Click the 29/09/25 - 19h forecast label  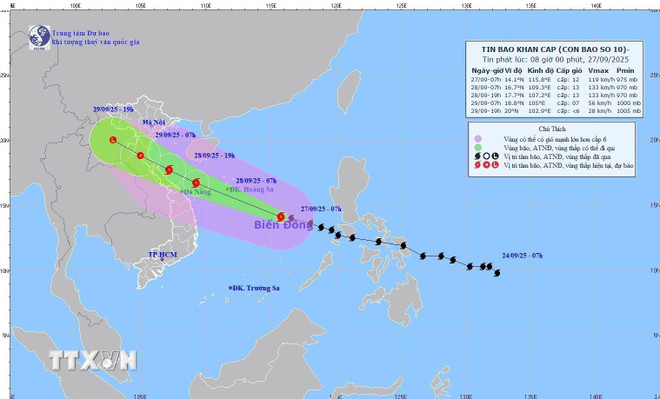click(113, 109)
